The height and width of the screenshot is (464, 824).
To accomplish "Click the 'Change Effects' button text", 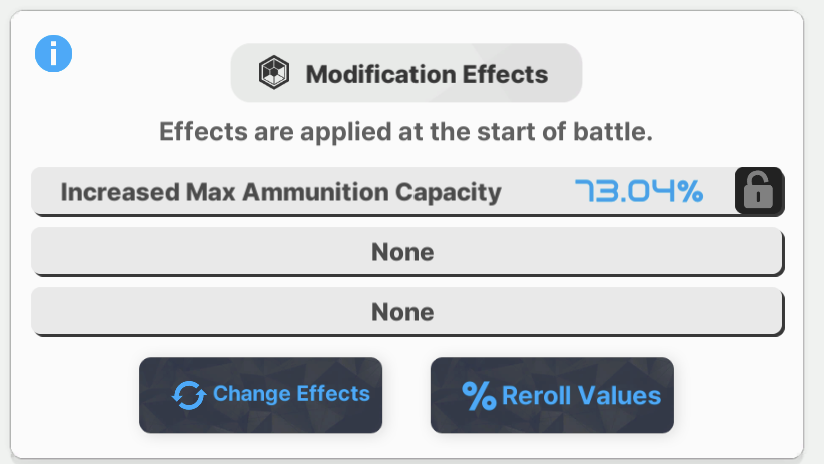I will pyautogui.click(x=291, y=394).
